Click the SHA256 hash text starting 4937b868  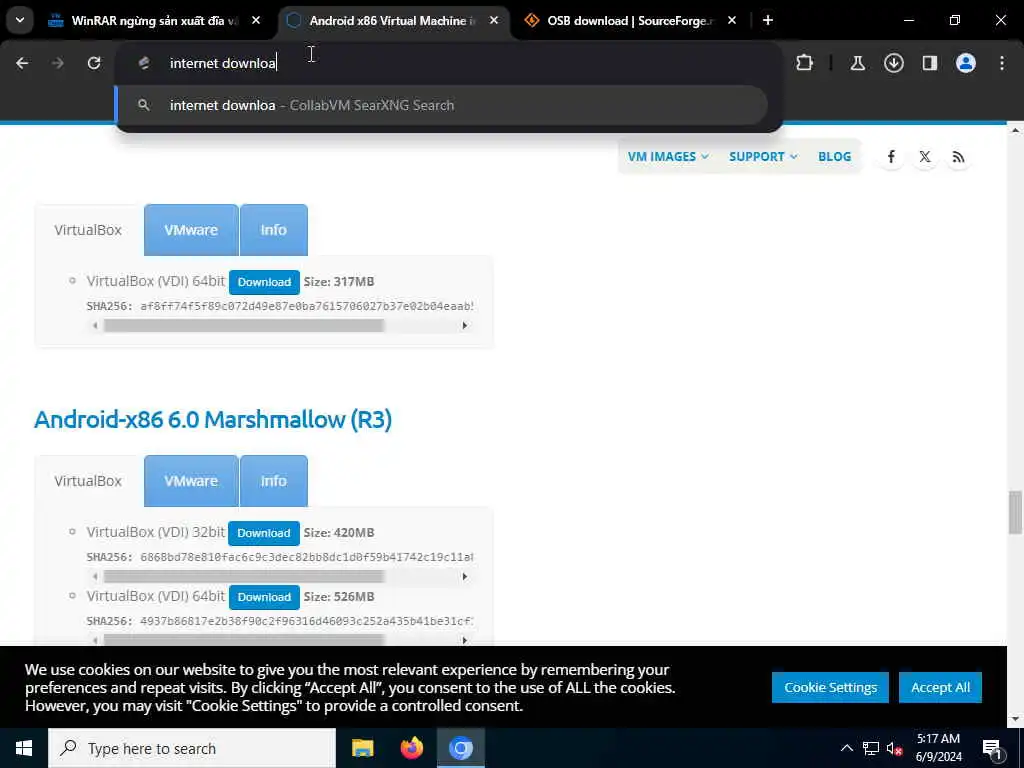[307, 621]
